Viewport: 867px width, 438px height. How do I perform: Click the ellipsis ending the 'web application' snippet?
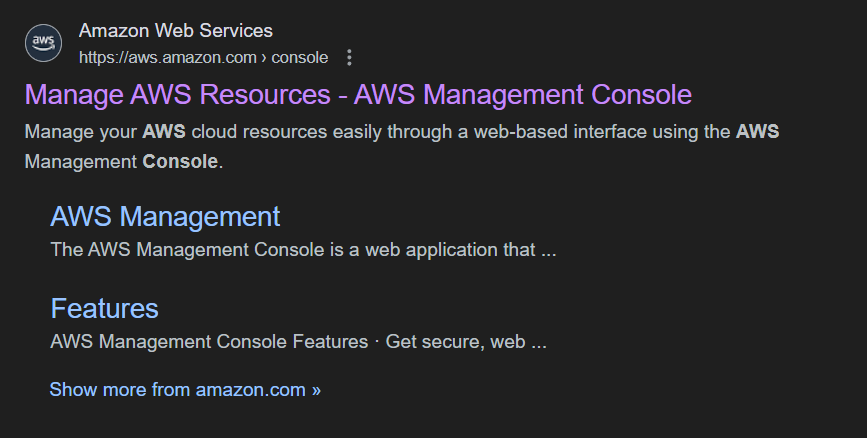pos(548,250)
